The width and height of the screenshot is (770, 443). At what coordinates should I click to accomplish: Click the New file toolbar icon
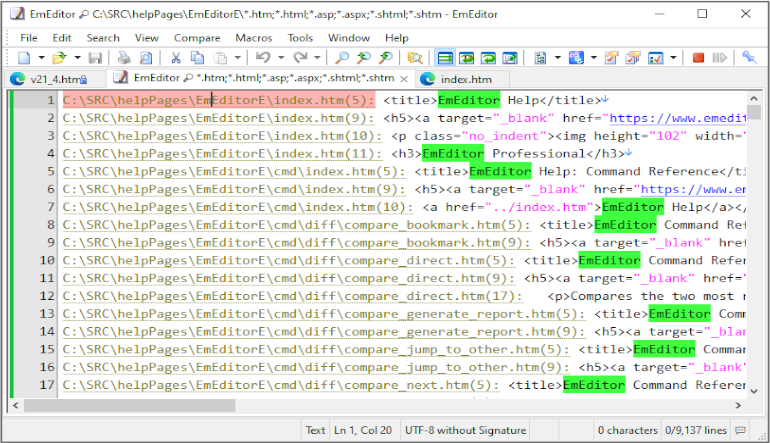tap(24, 58)
